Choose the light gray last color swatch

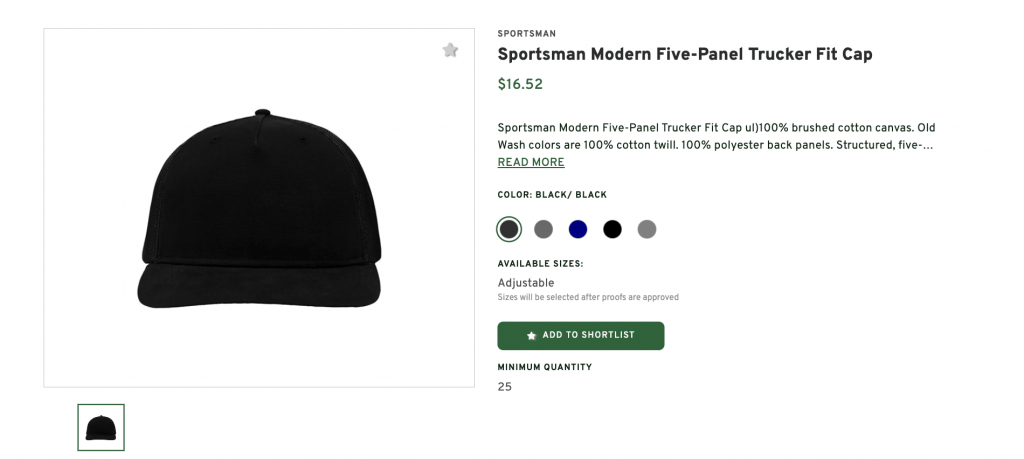coord(647,229)
